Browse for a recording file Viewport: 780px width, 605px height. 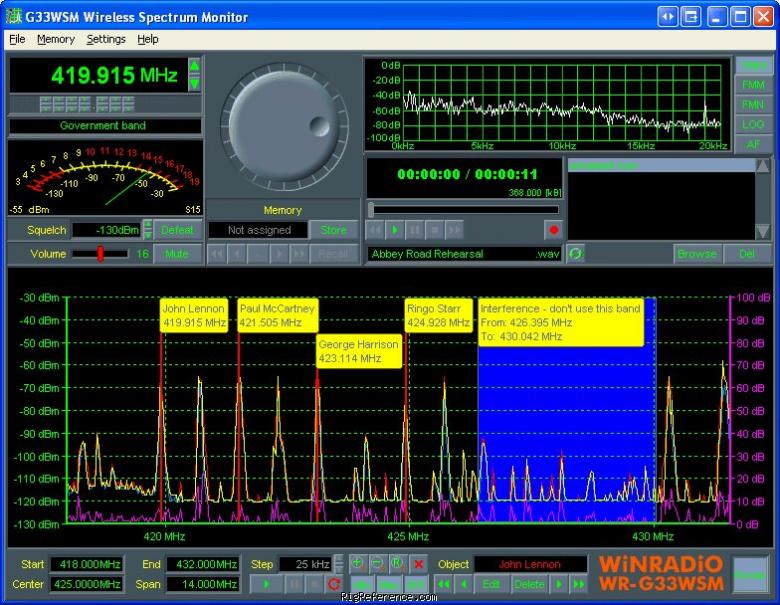[x=697, y=254]
